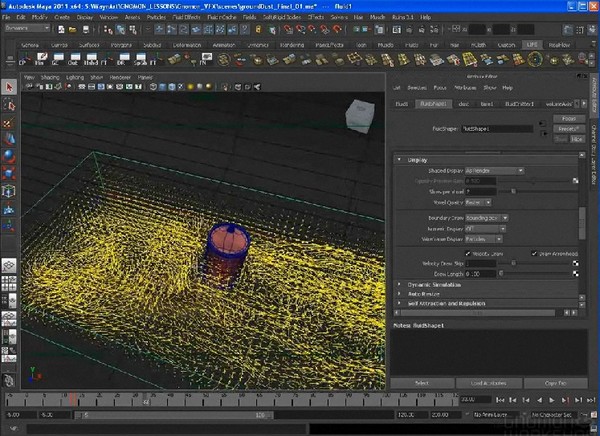Open the viewport Shading menu
The image size is (600, 436).
point(50,77)
